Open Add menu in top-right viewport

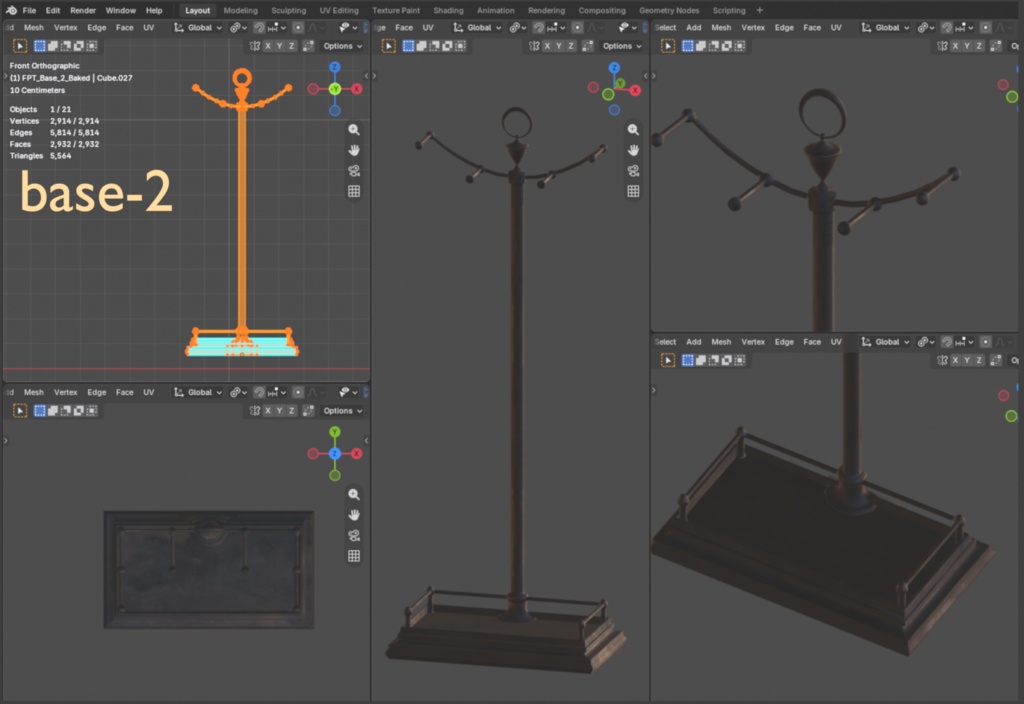point(694,27)
